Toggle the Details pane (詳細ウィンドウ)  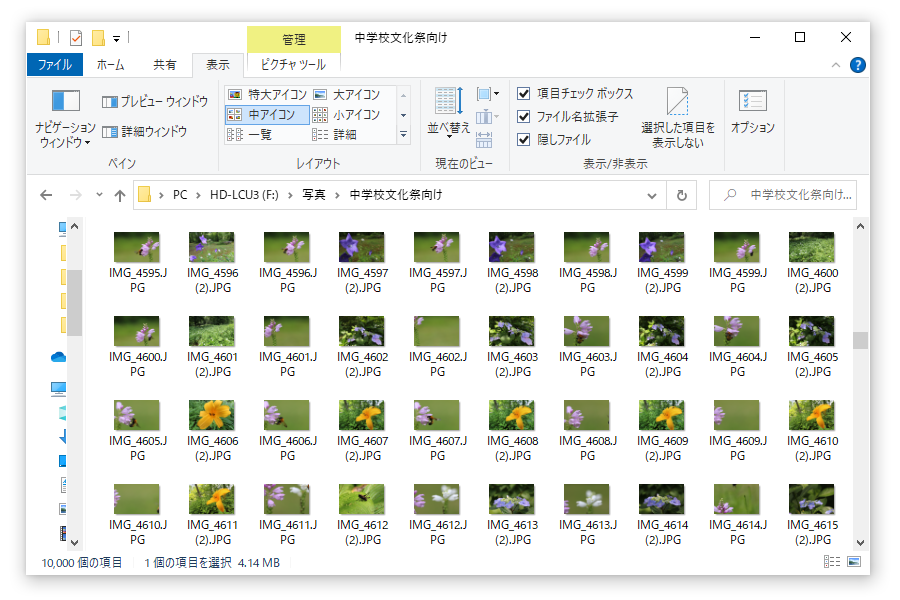(145, 131)
